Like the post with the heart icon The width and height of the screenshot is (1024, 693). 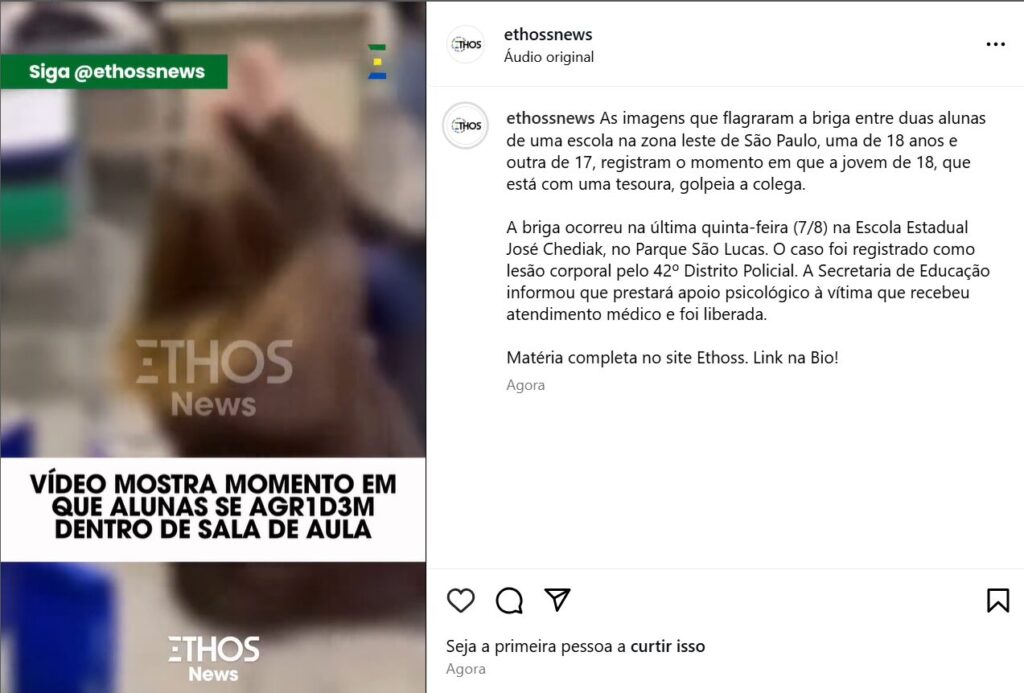click(460, 600)
